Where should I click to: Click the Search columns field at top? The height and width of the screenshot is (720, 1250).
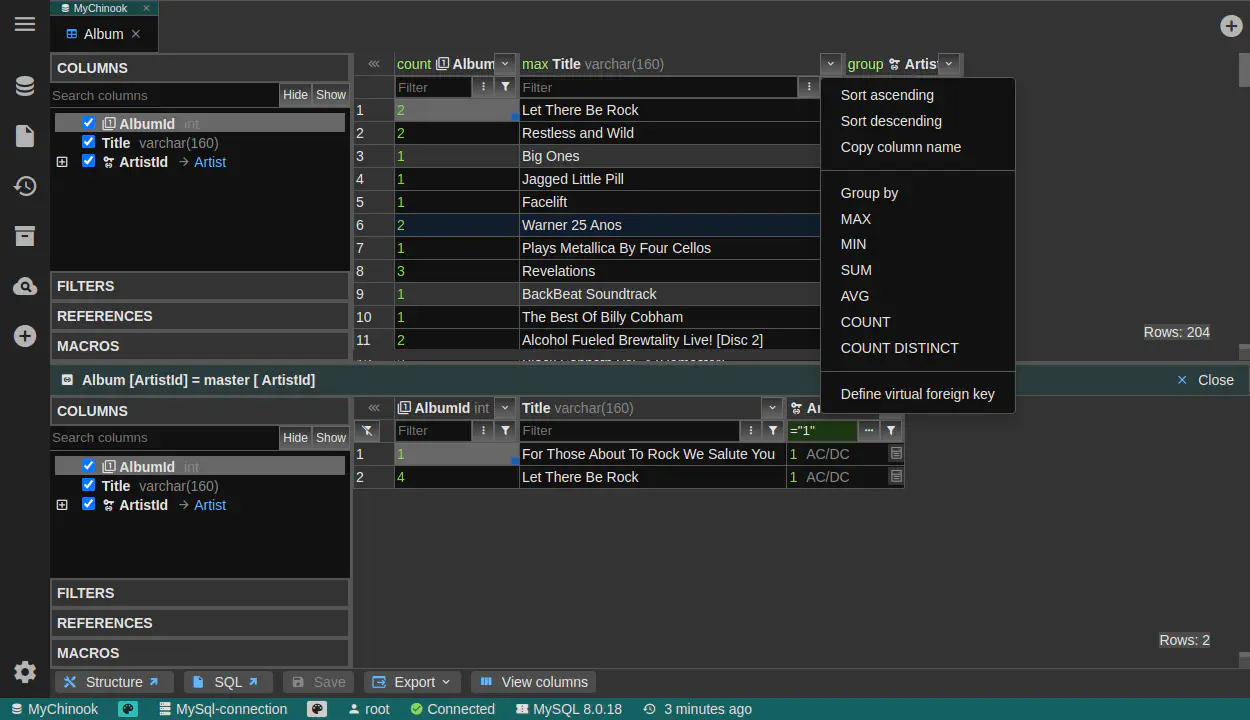[164, 95]
